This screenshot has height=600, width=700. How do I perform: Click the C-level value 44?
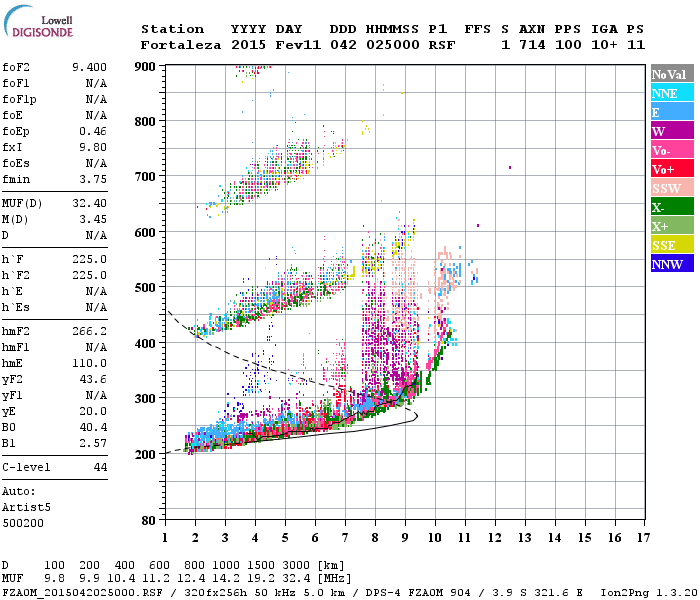coord(100,467)
